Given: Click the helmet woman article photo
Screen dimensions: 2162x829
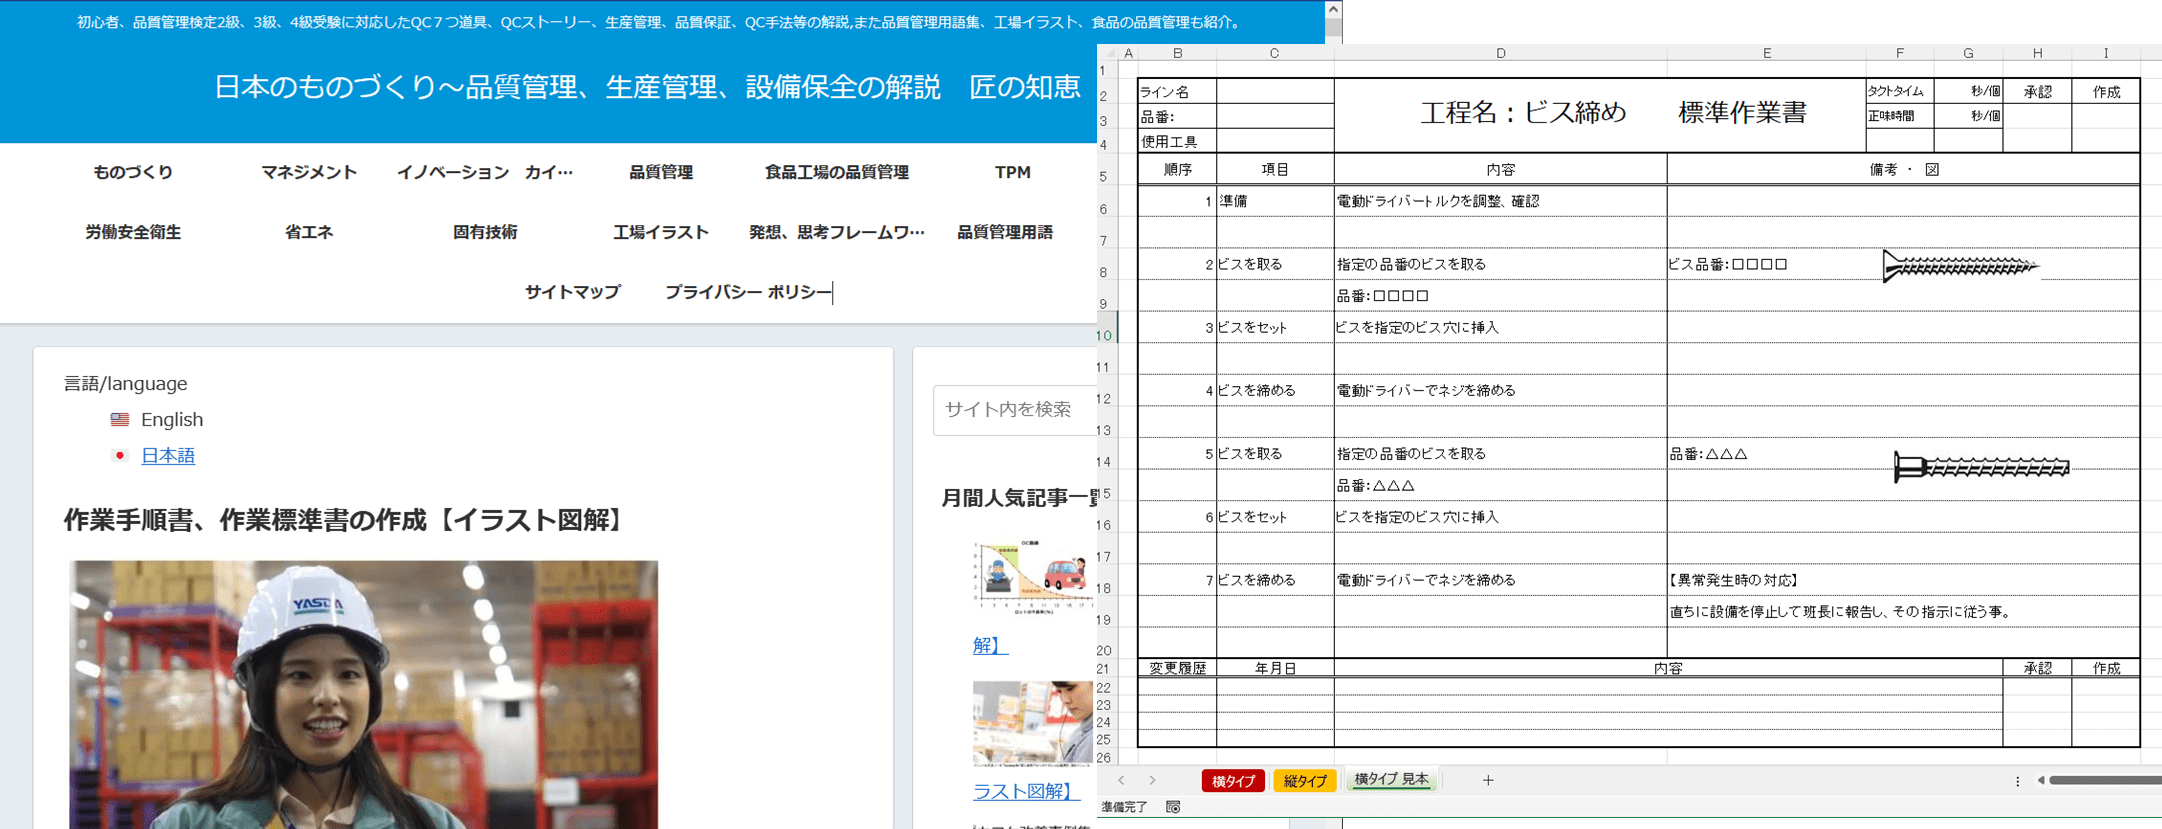Looking at the screenshot, I should 364,694.
